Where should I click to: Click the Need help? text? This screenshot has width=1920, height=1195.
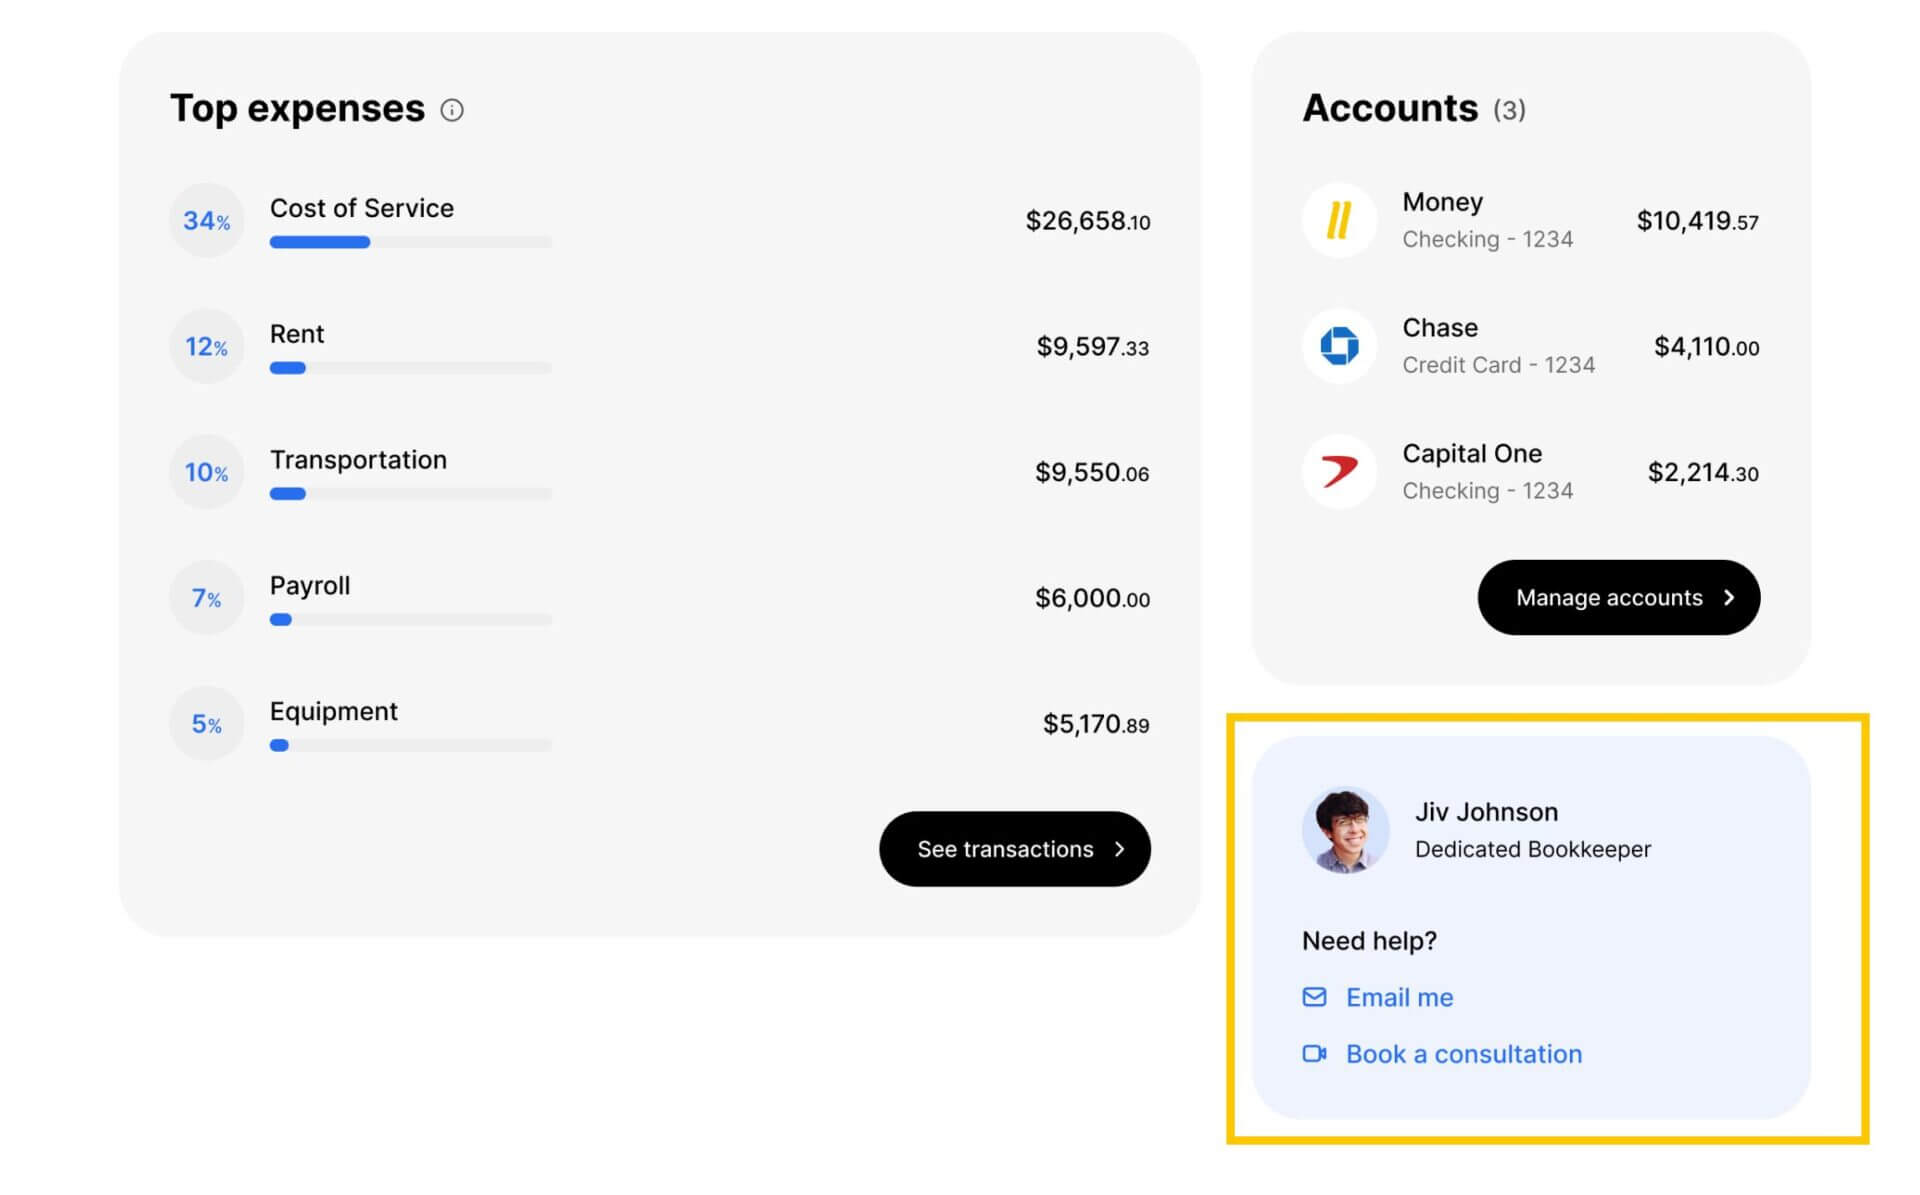[x=1369, y=941]
